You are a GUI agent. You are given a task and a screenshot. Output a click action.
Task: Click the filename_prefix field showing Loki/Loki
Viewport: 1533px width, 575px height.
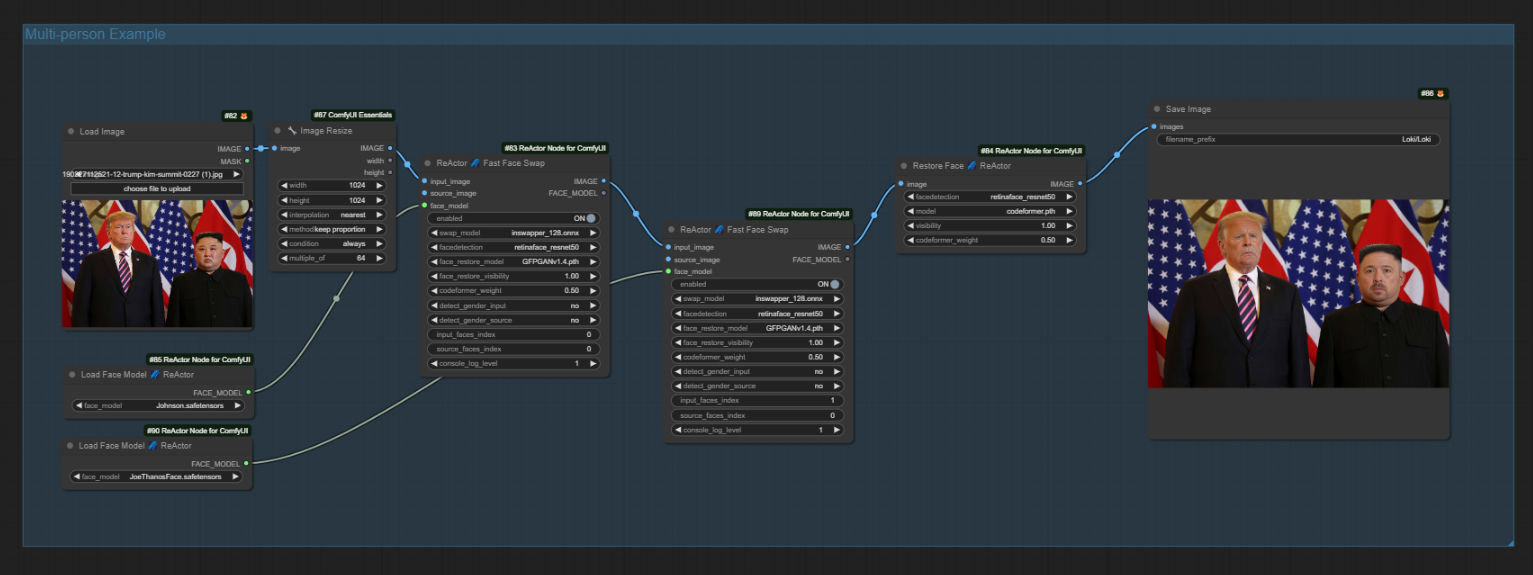click(x=1298, y=140)
